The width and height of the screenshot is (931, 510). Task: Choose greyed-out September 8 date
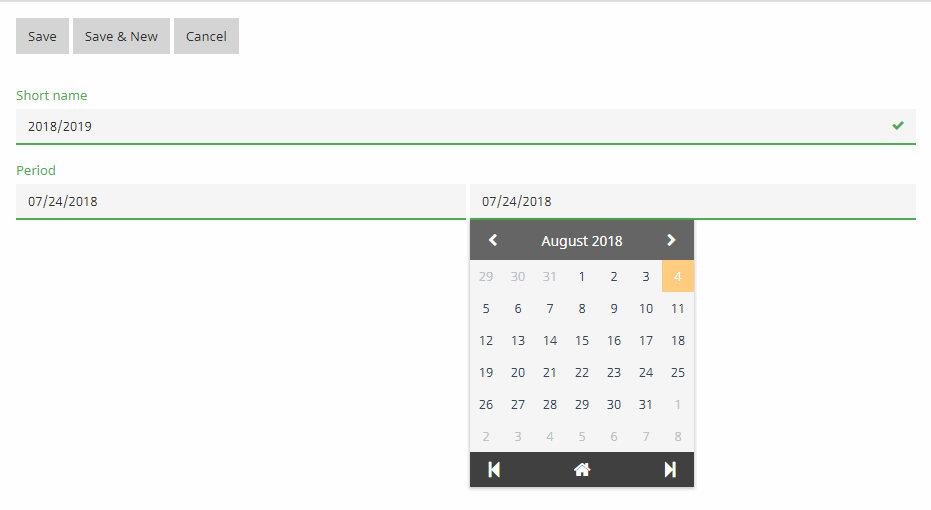click(677, 436)
